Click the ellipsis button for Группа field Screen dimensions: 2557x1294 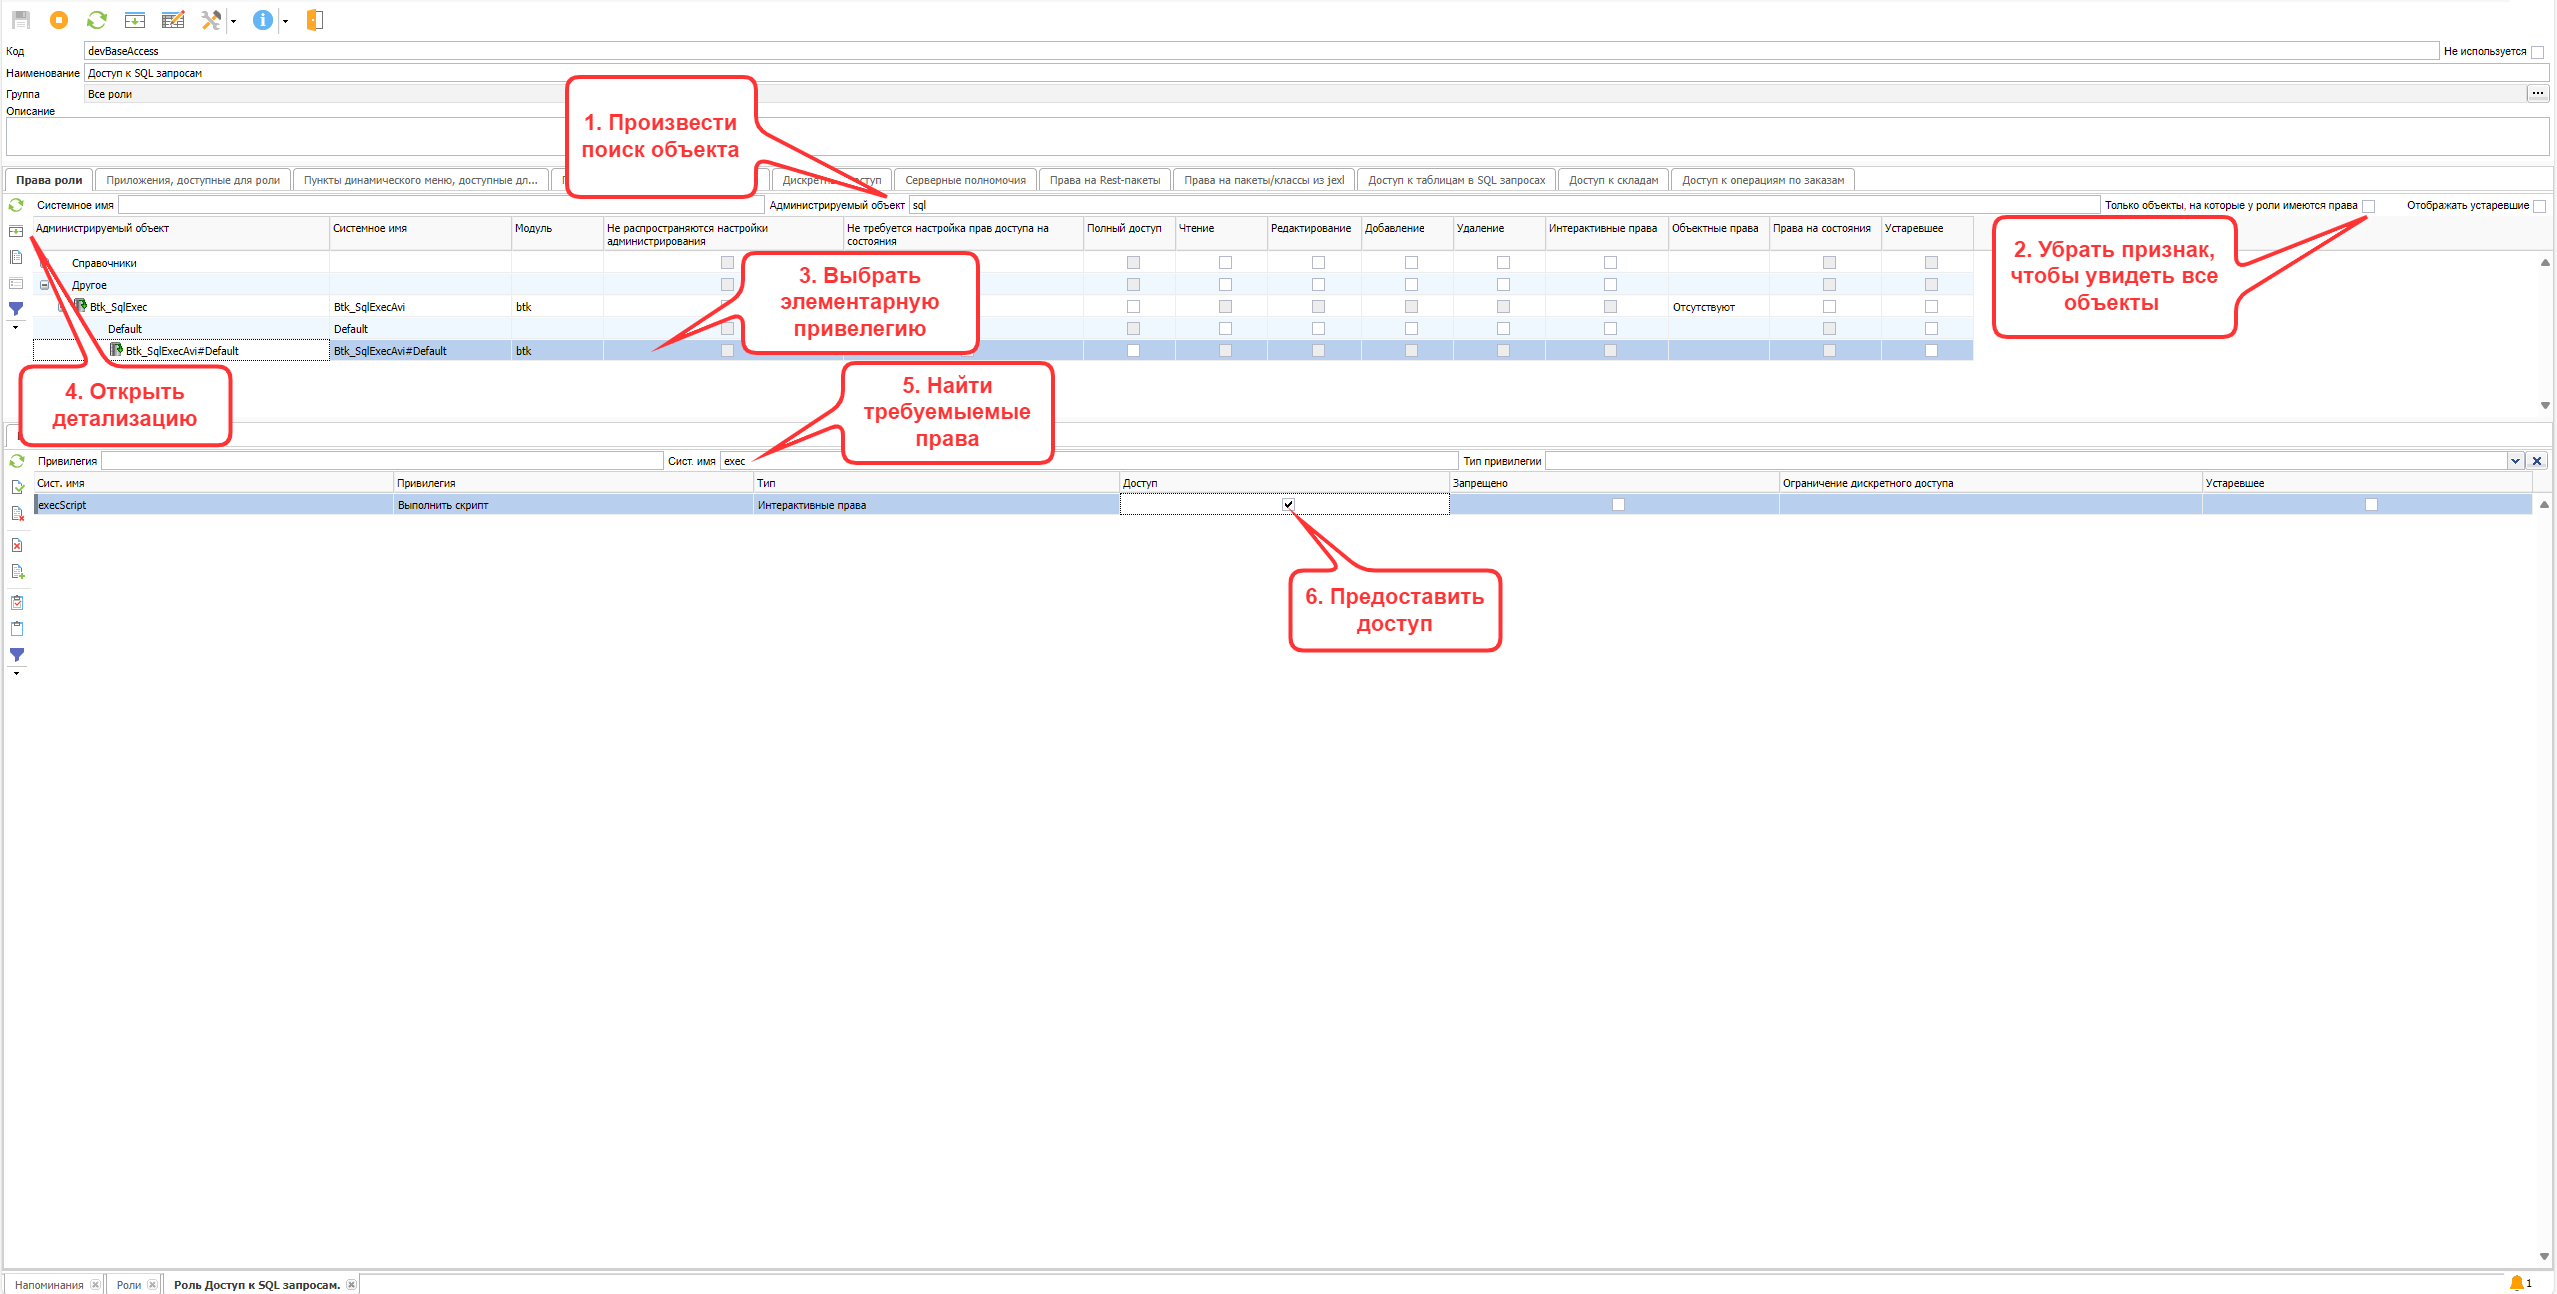point(2537,94)
